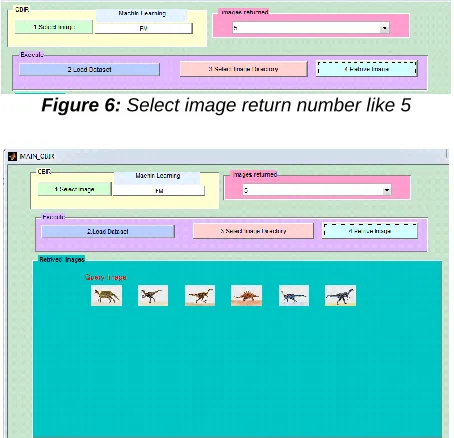Screen dimensions: 454x438
Task: Click the 'Machine Learning' label in MAIN_CBIR
Action: pos(158,176)
